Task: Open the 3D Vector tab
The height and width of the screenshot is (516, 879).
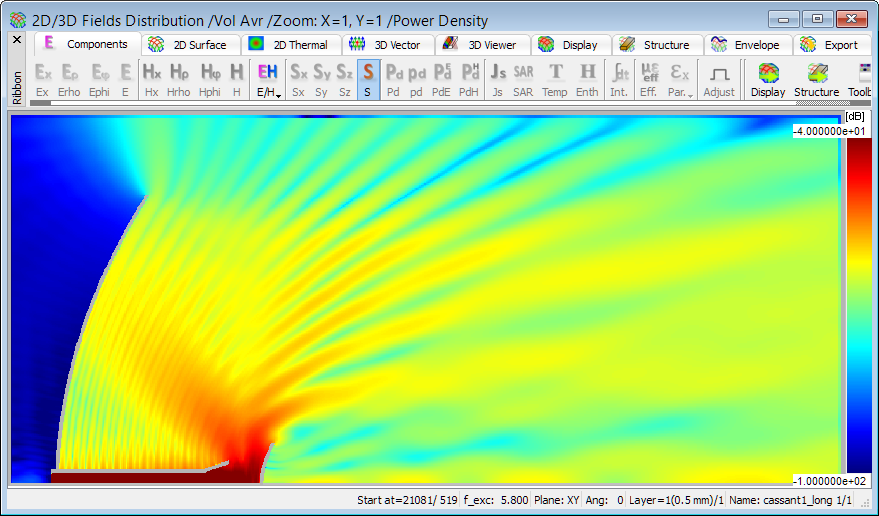Action: tap(388, 45)
